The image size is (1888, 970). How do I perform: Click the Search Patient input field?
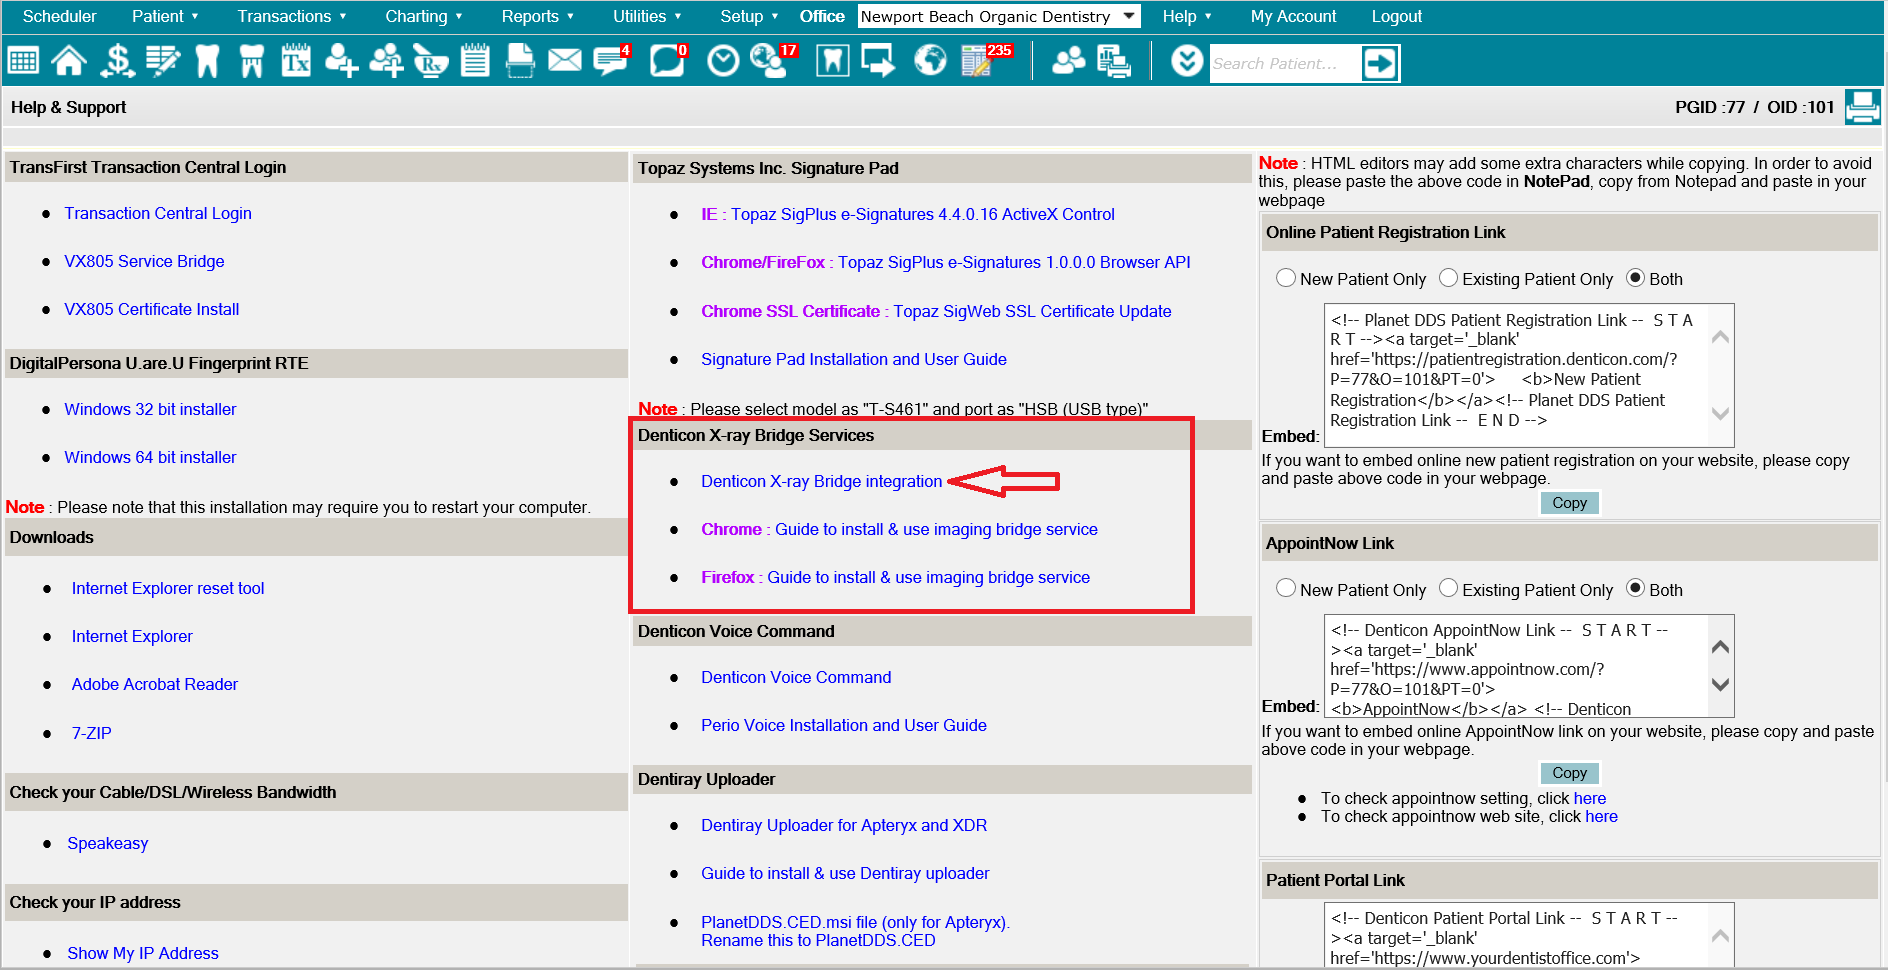tap(1284, 64)
